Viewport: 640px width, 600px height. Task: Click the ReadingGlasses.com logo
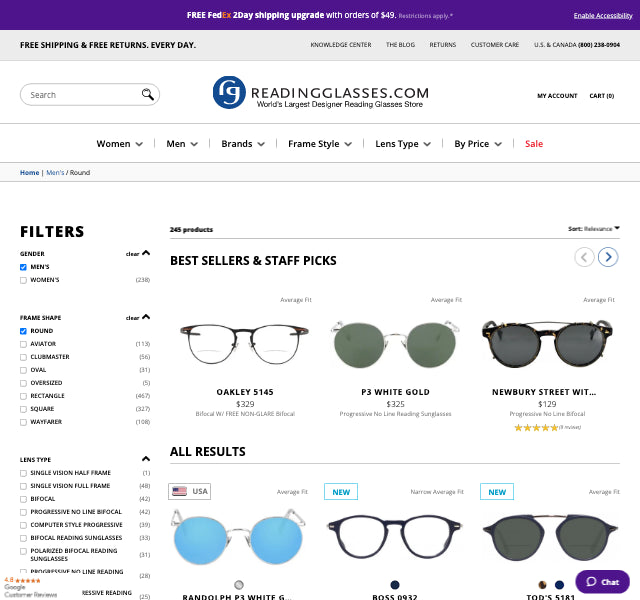(x=321, y=93)
